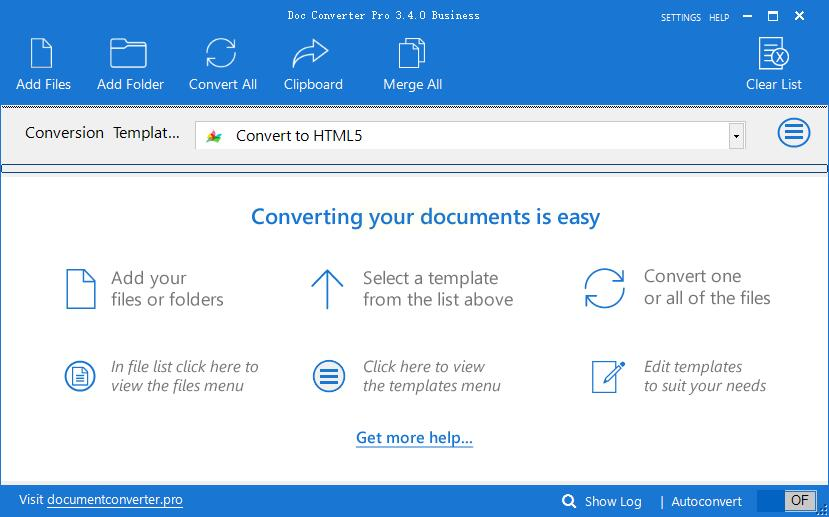This screenshot has width=829, height=517.
Task: Click the templates menu icon in help section
Action: tap(329, 376)
